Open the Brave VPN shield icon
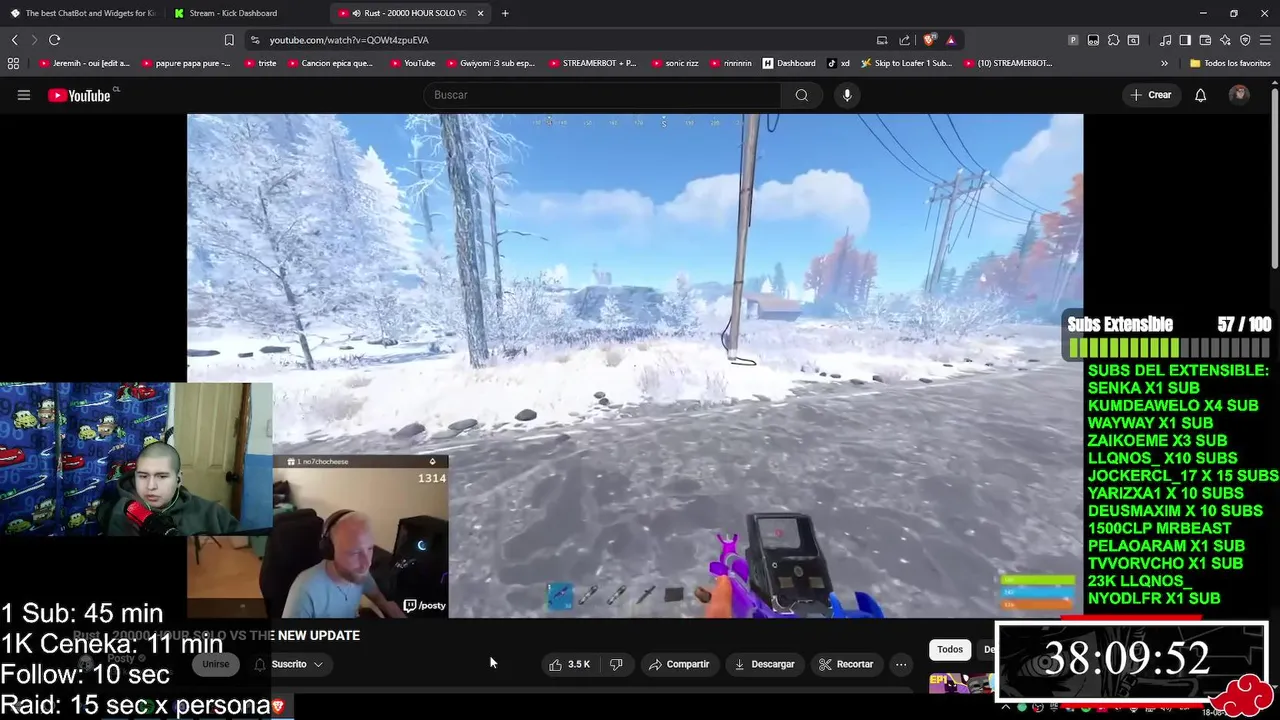The image size is (1280, 720). point(1245,40)
